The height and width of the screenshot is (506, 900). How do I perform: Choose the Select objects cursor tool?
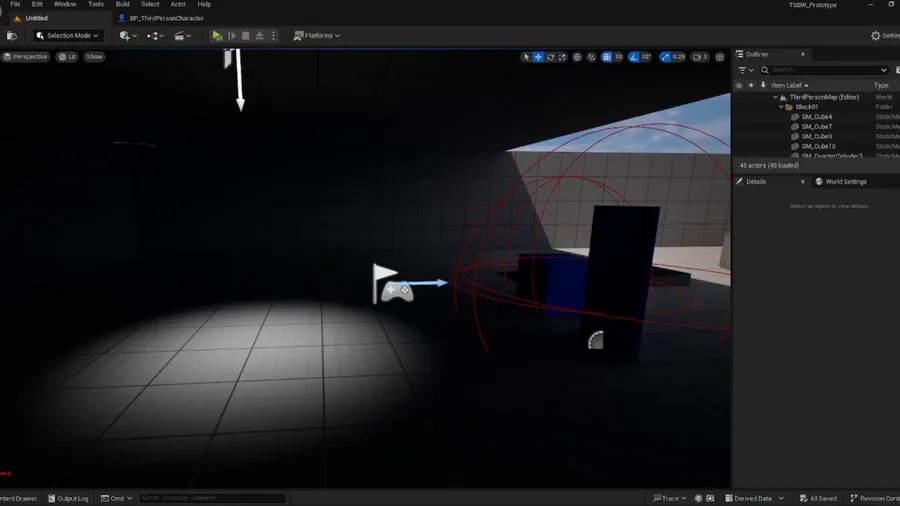point(526,57)
